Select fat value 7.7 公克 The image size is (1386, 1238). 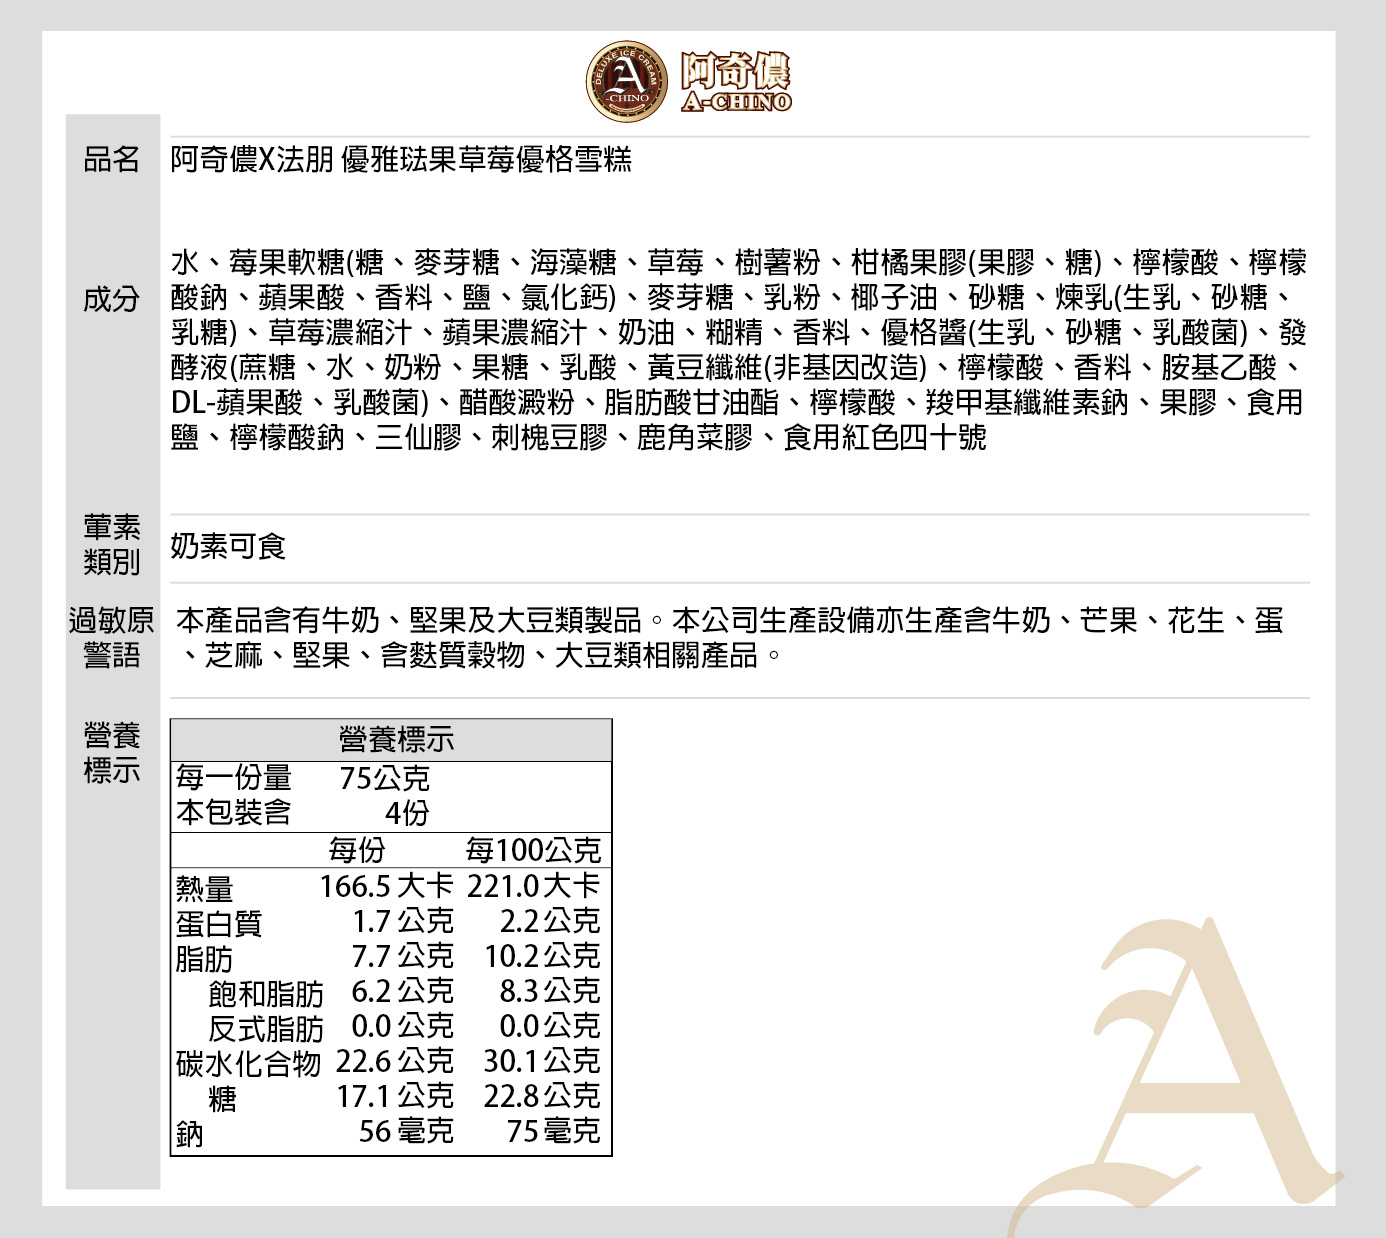point(403,956)
